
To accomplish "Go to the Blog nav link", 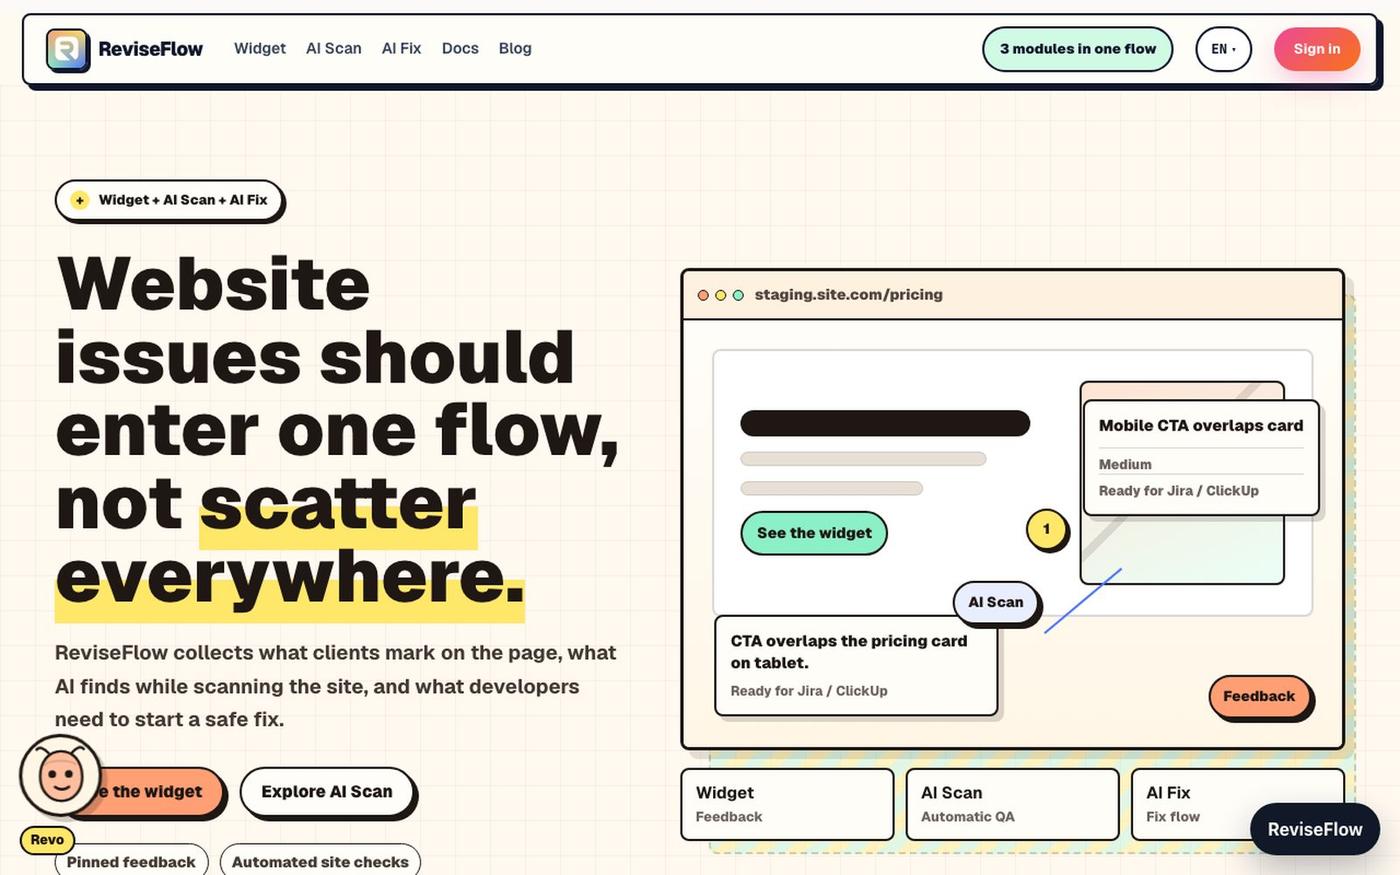I will click(515, 48).
